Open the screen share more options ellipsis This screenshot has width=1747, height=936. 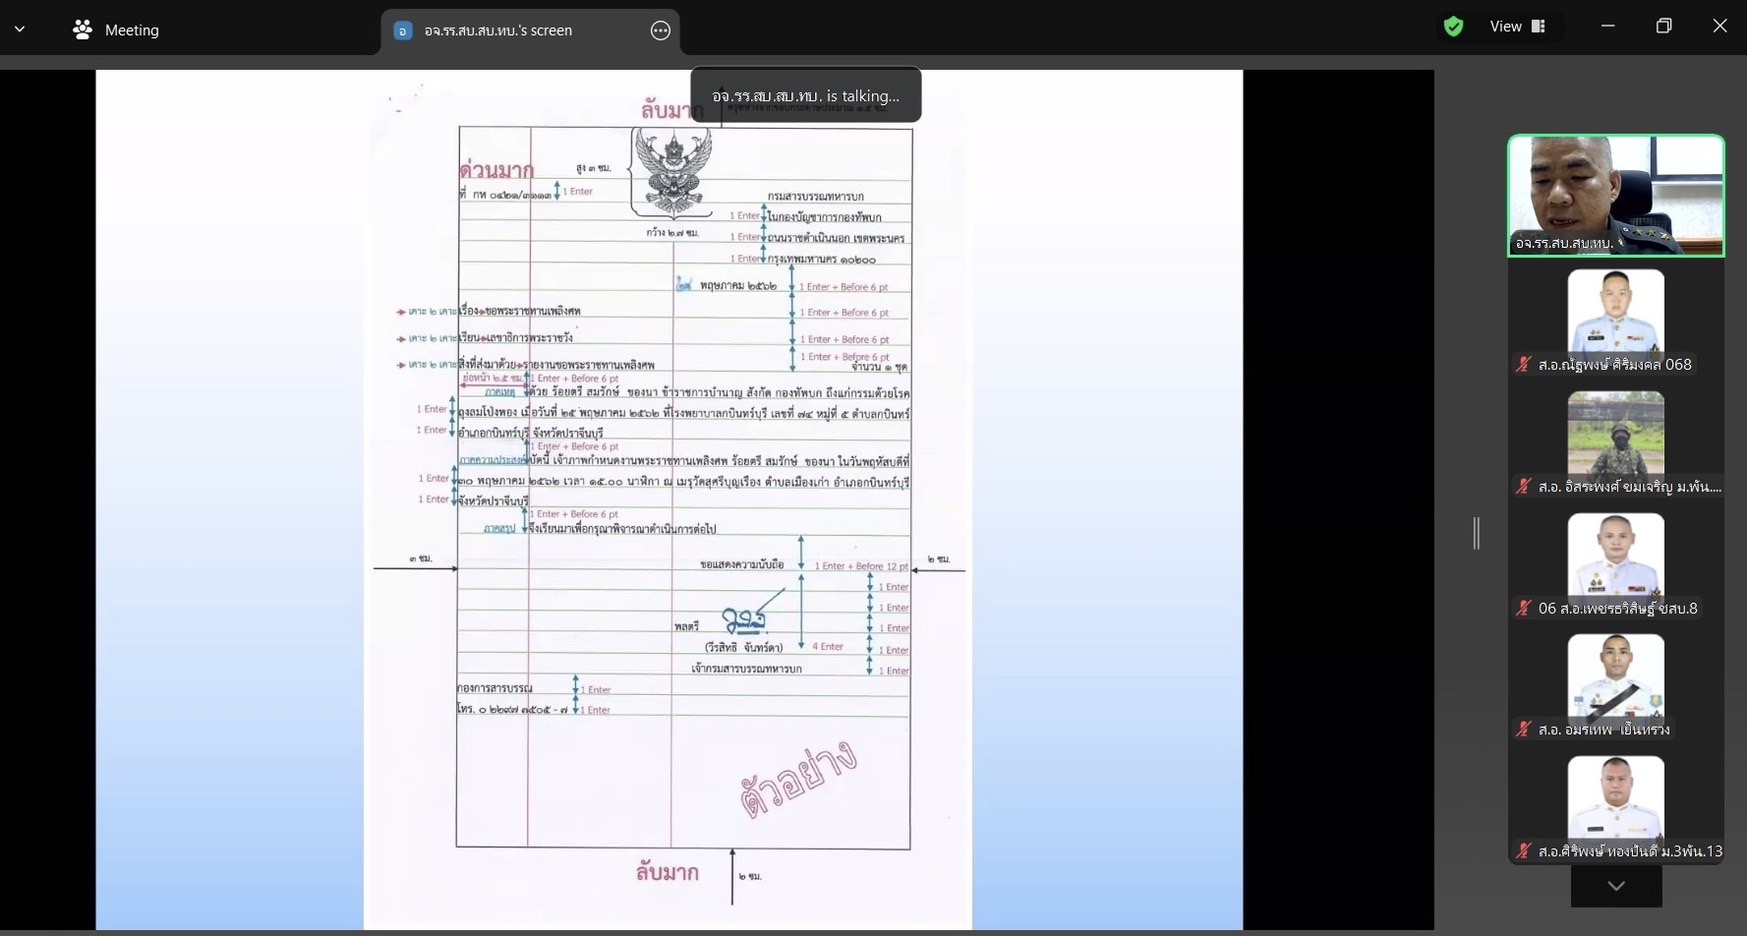point(660,31)
